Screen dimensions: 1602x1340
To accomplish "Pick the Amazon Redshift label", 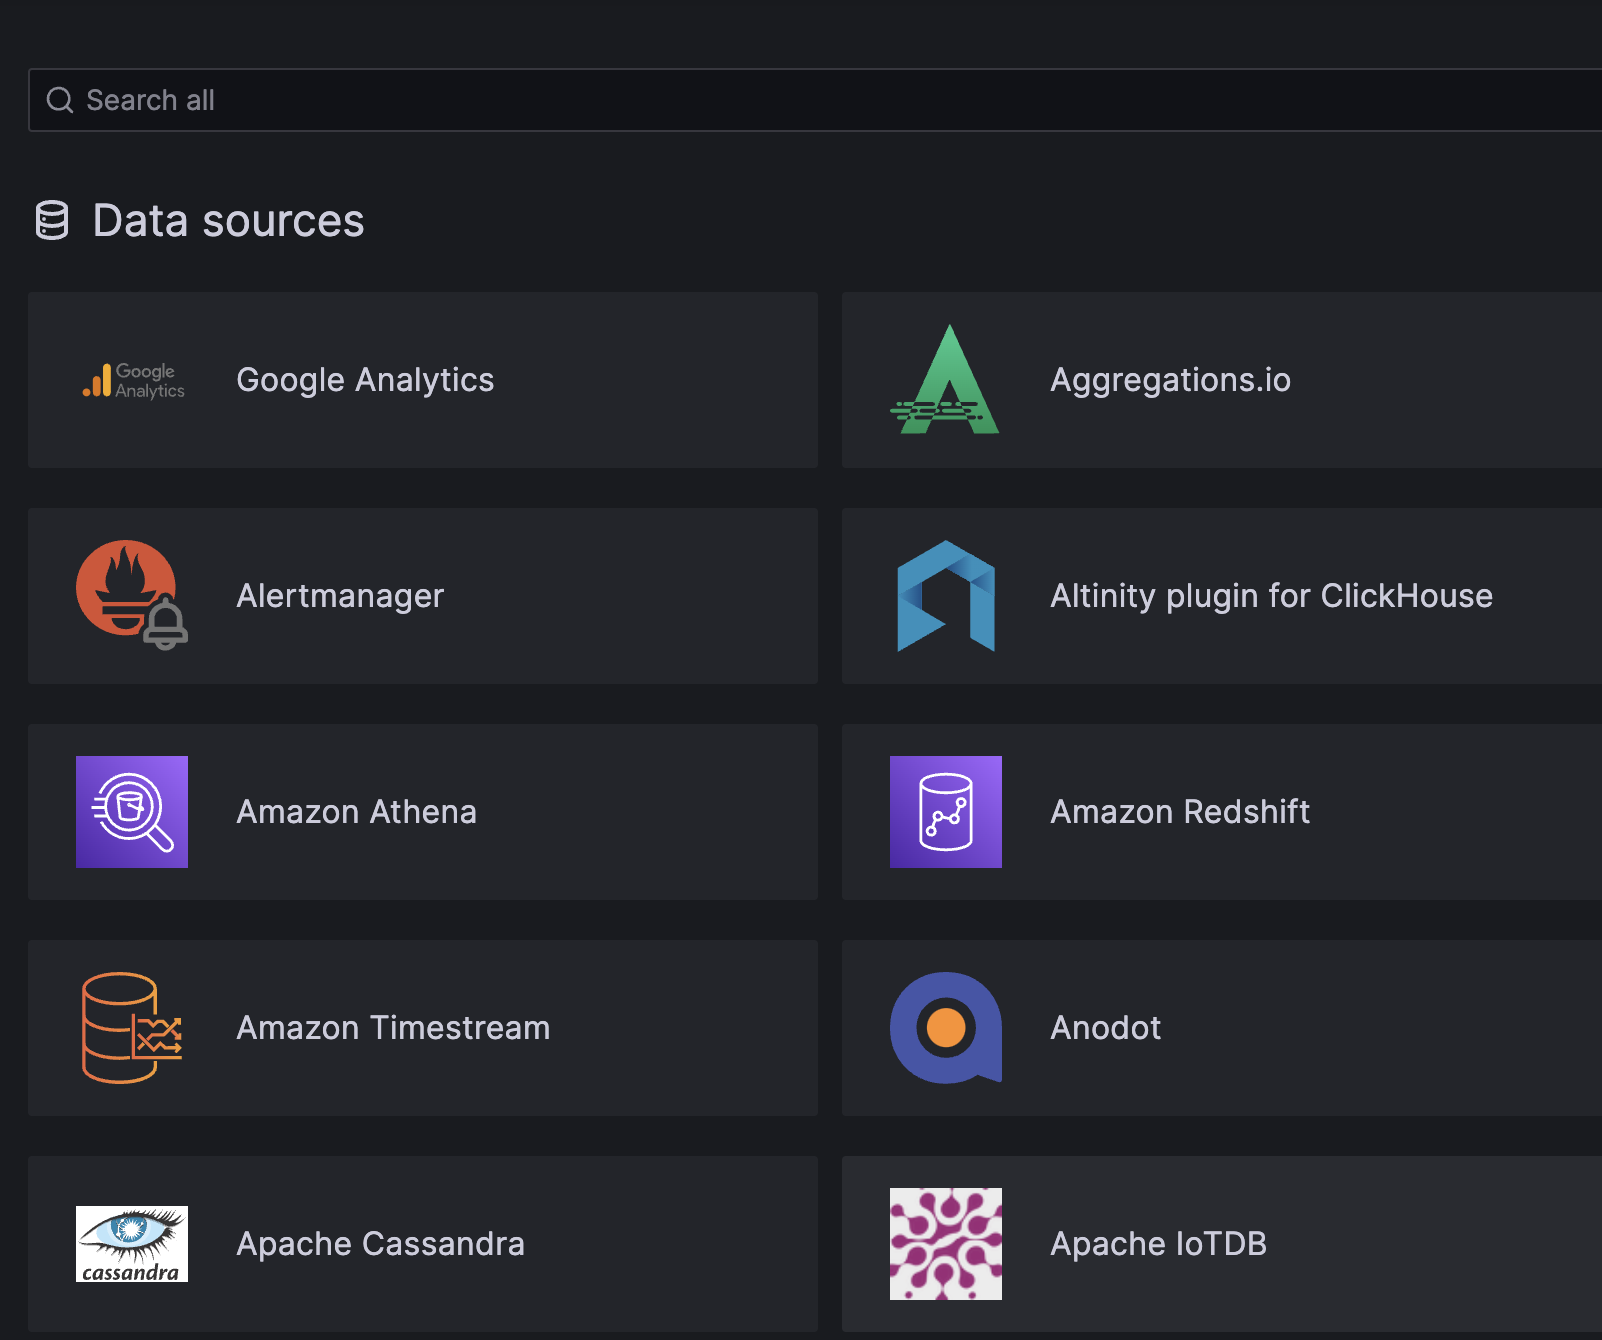I will (x=1180, y=812).
